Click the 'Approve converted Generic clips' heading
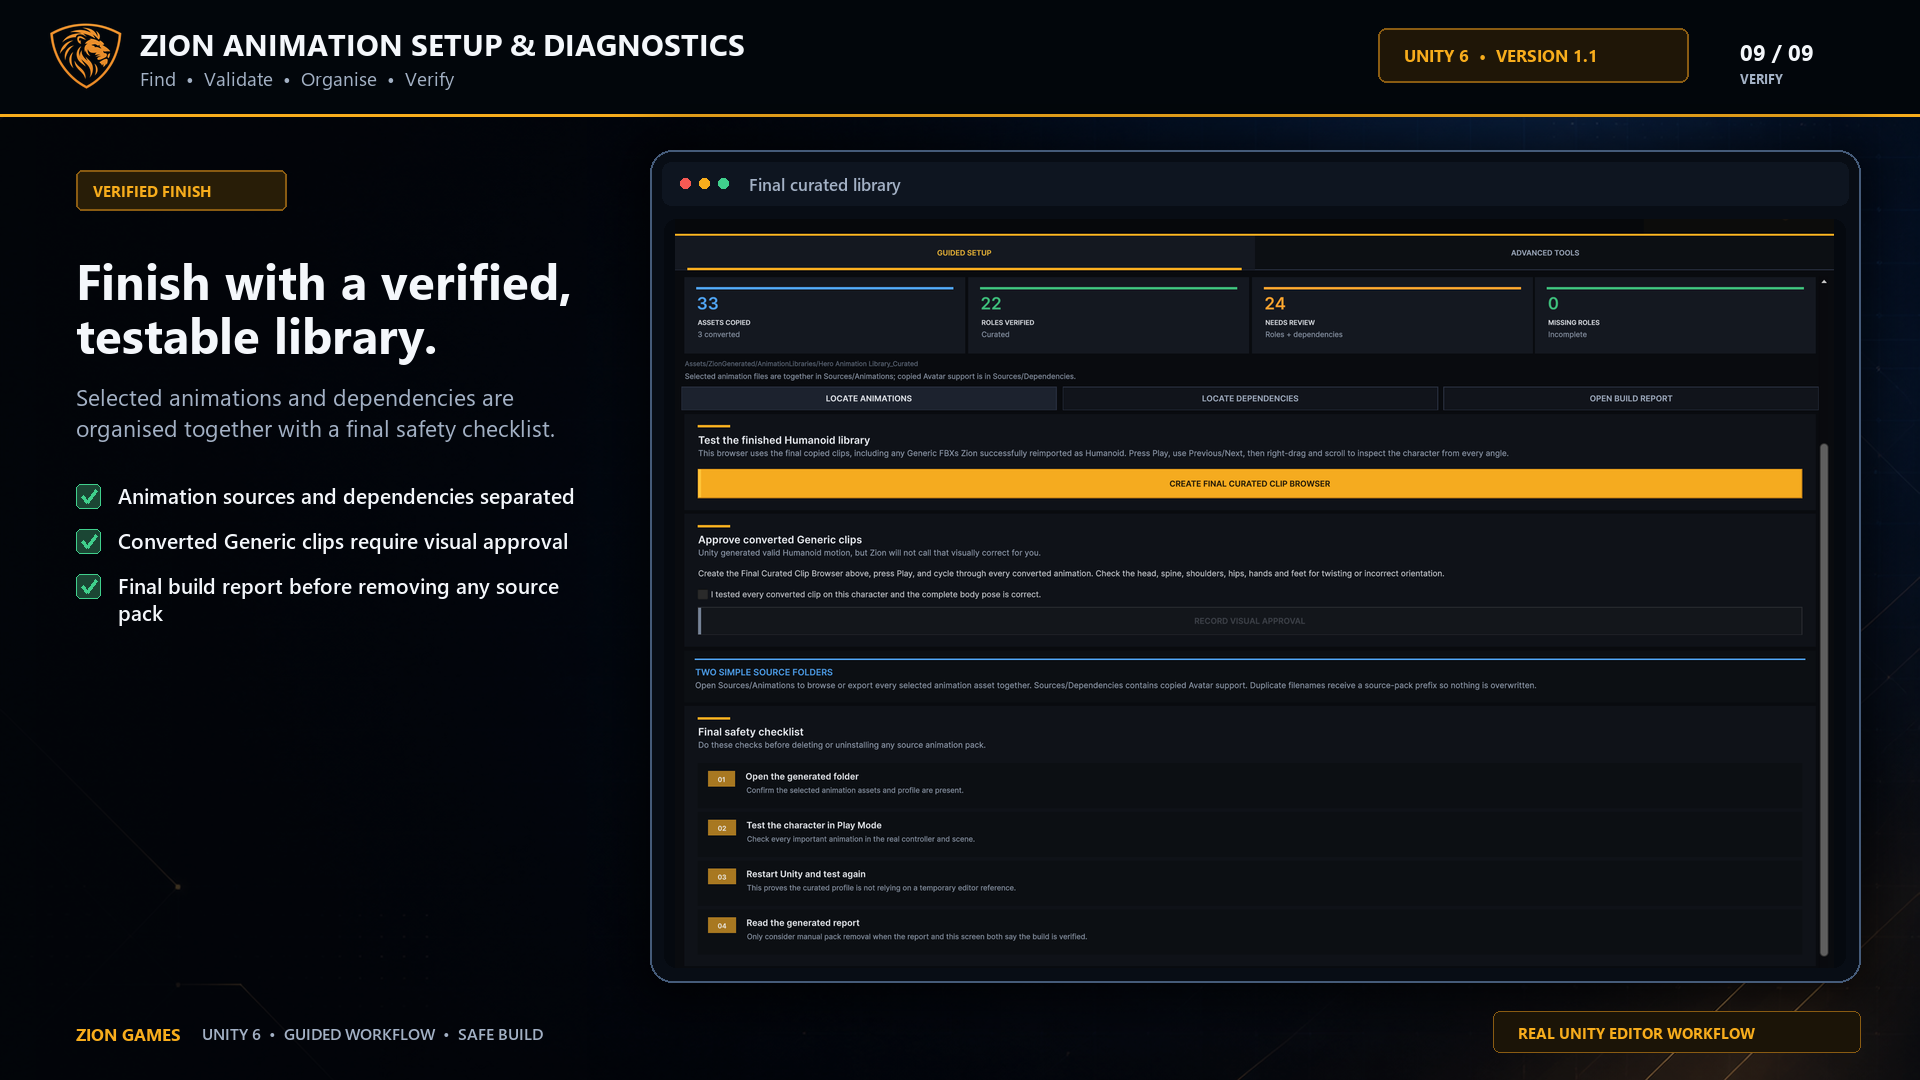1920x1080 pixels. click(779, 540)
